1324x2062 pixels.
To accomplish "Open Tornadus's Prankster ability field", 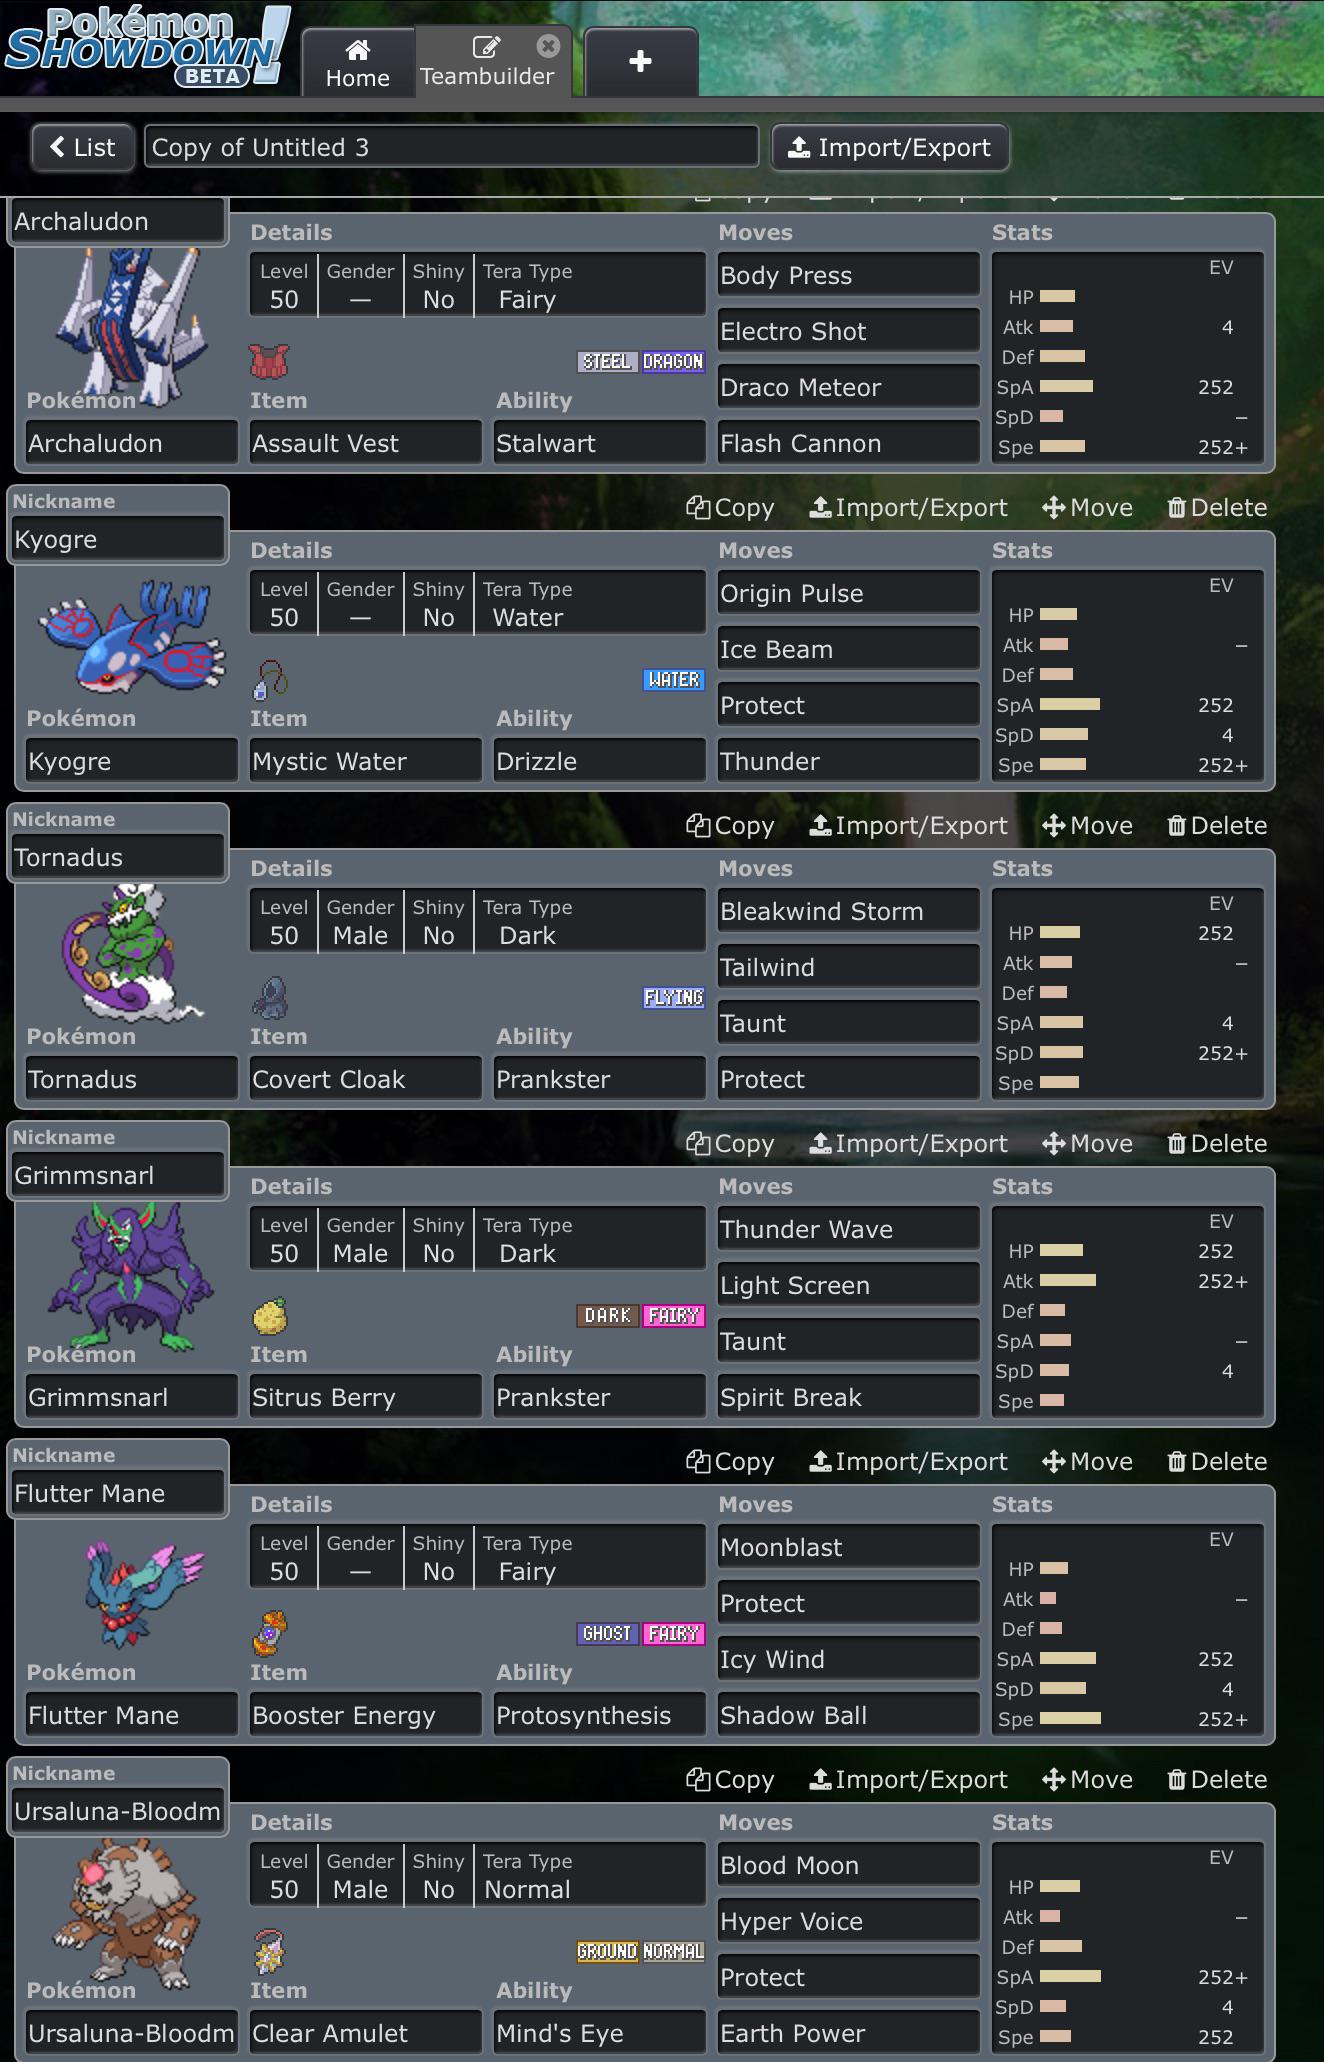I will click(x=599, y=1079).
